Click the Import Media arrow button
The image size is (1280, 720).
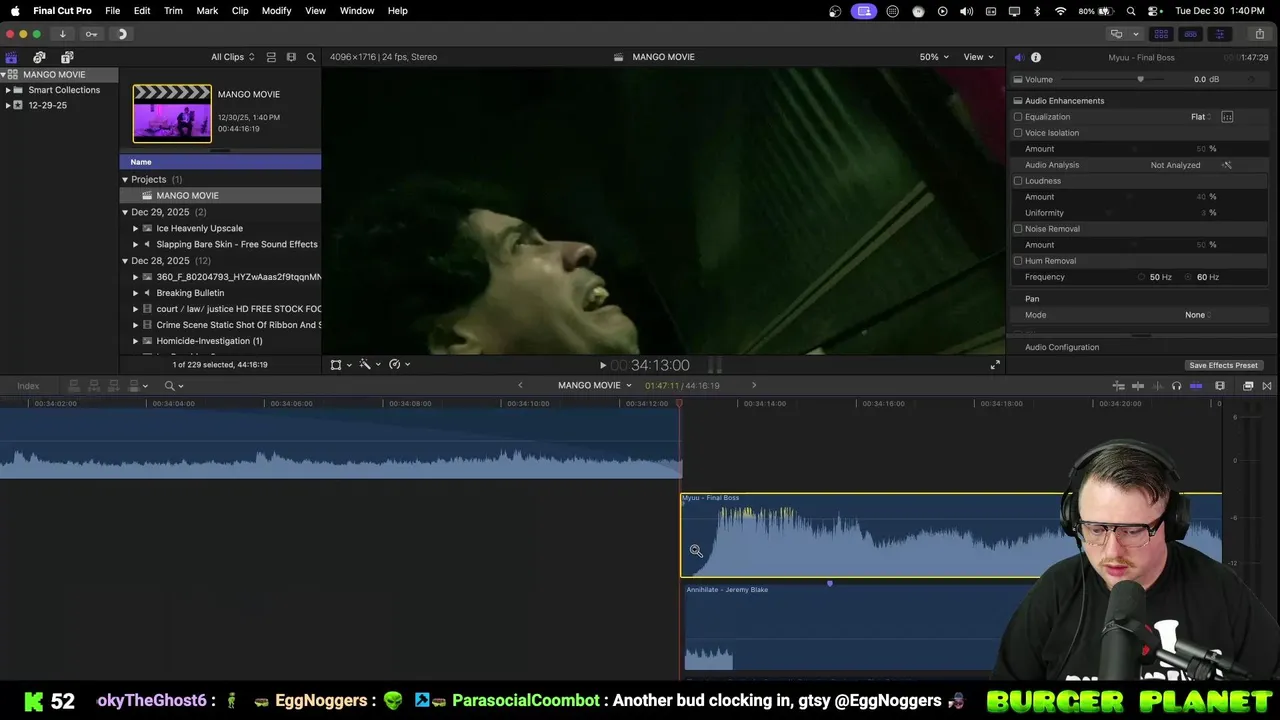click(x=62, y=34)
